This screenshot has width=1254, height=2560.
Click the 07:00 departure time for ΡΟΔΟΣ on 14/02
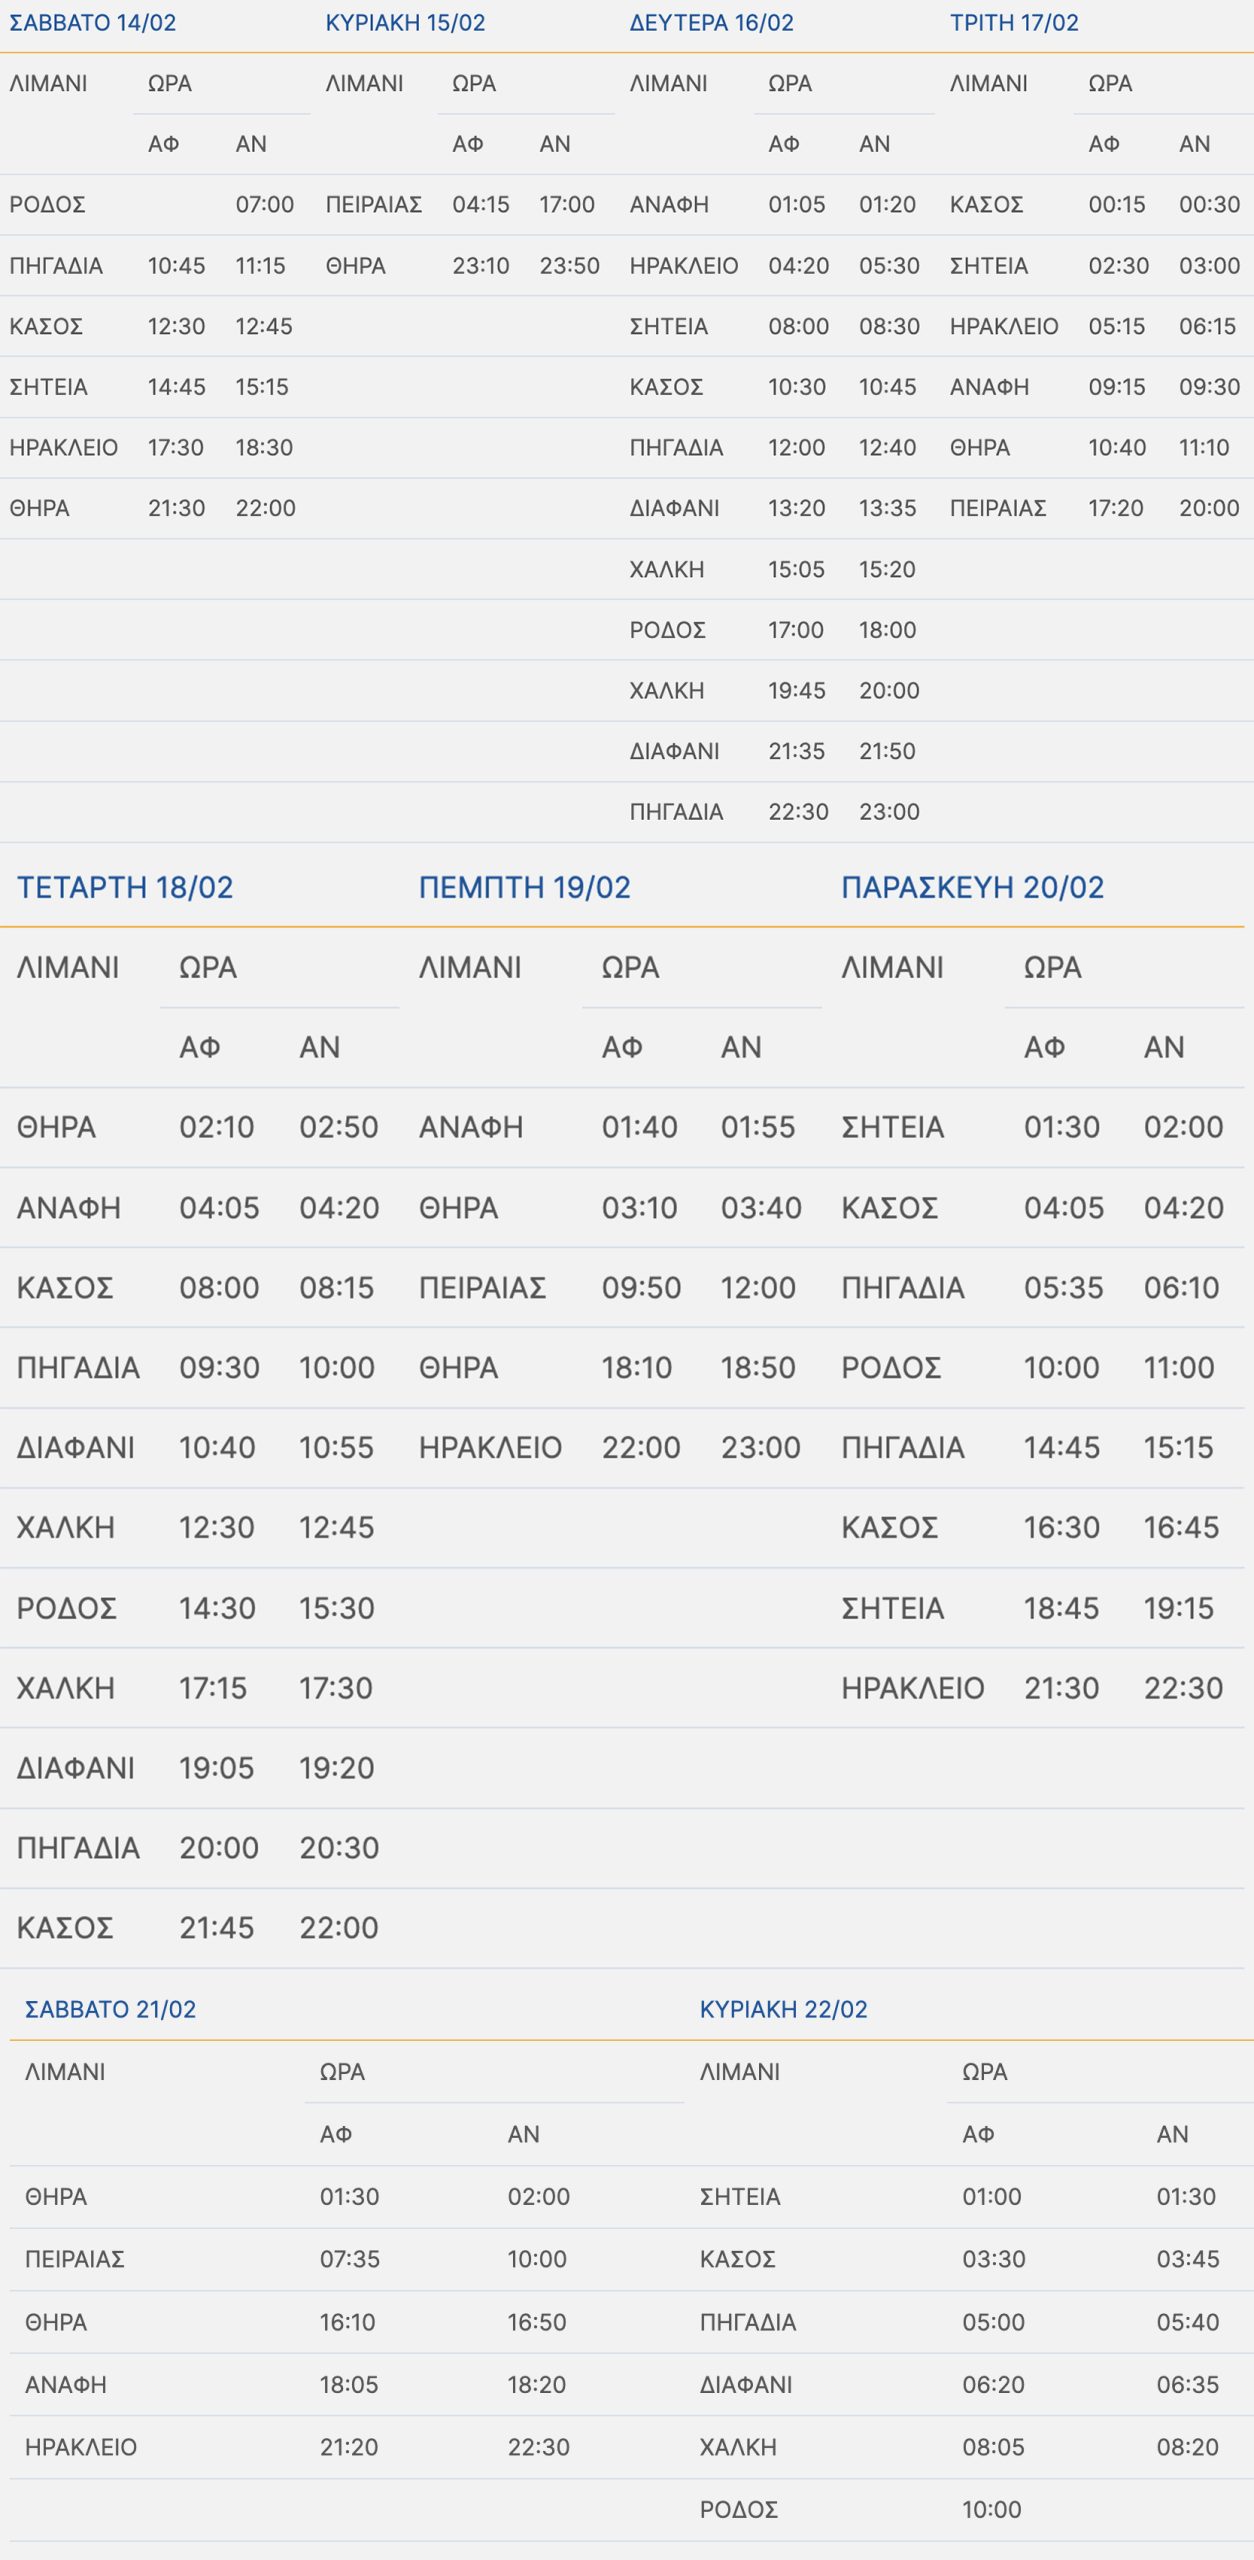click(x=264, y=205)
